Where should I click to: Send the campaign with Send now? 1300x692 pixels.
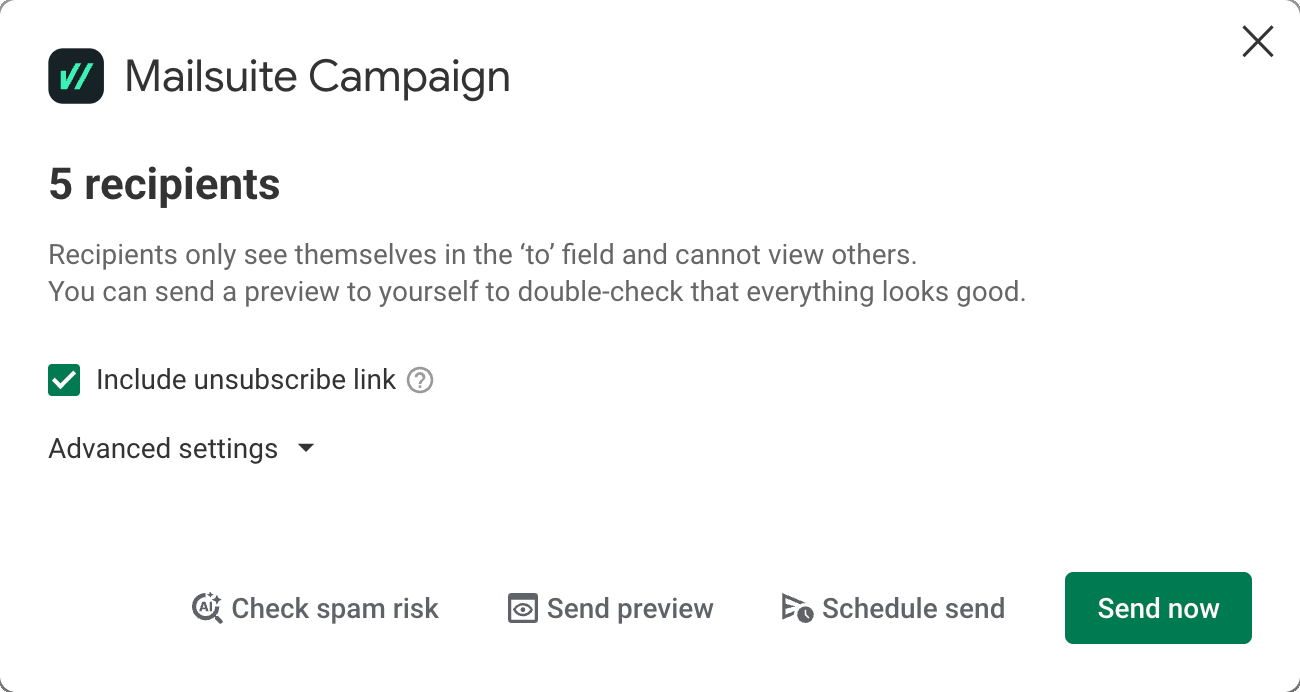[1158, 608]
